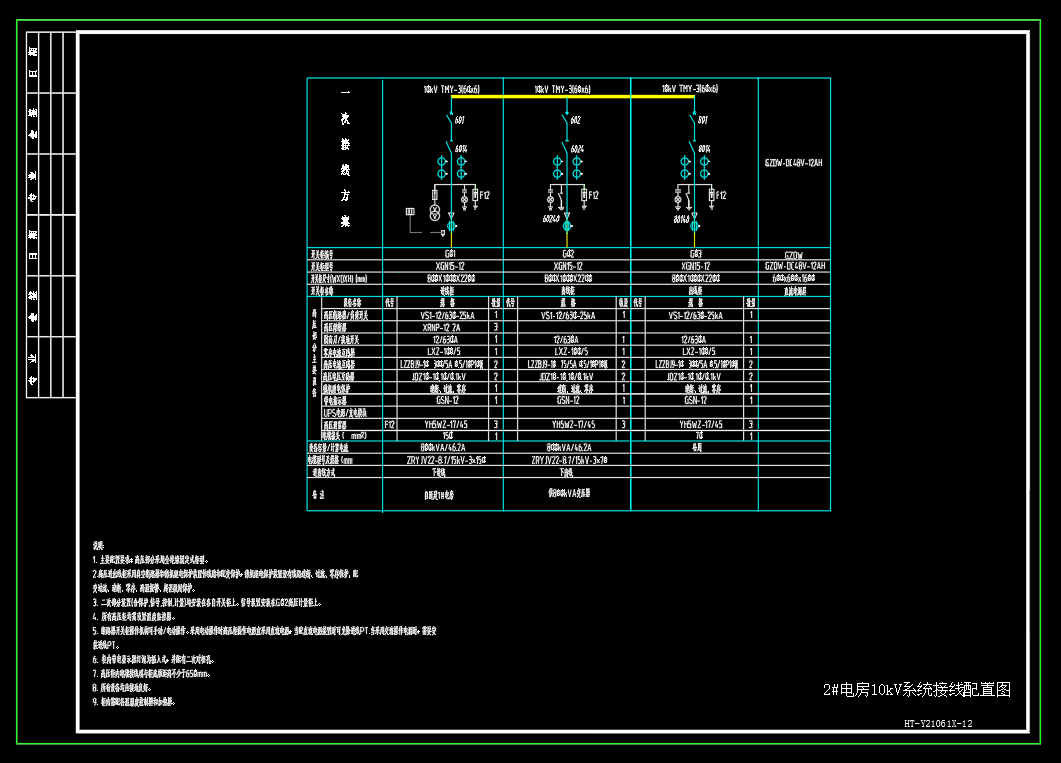Click the indicator lamp symbol in G03 diagram
This screenshot has width=1061, height=763.
click(677, 198)
